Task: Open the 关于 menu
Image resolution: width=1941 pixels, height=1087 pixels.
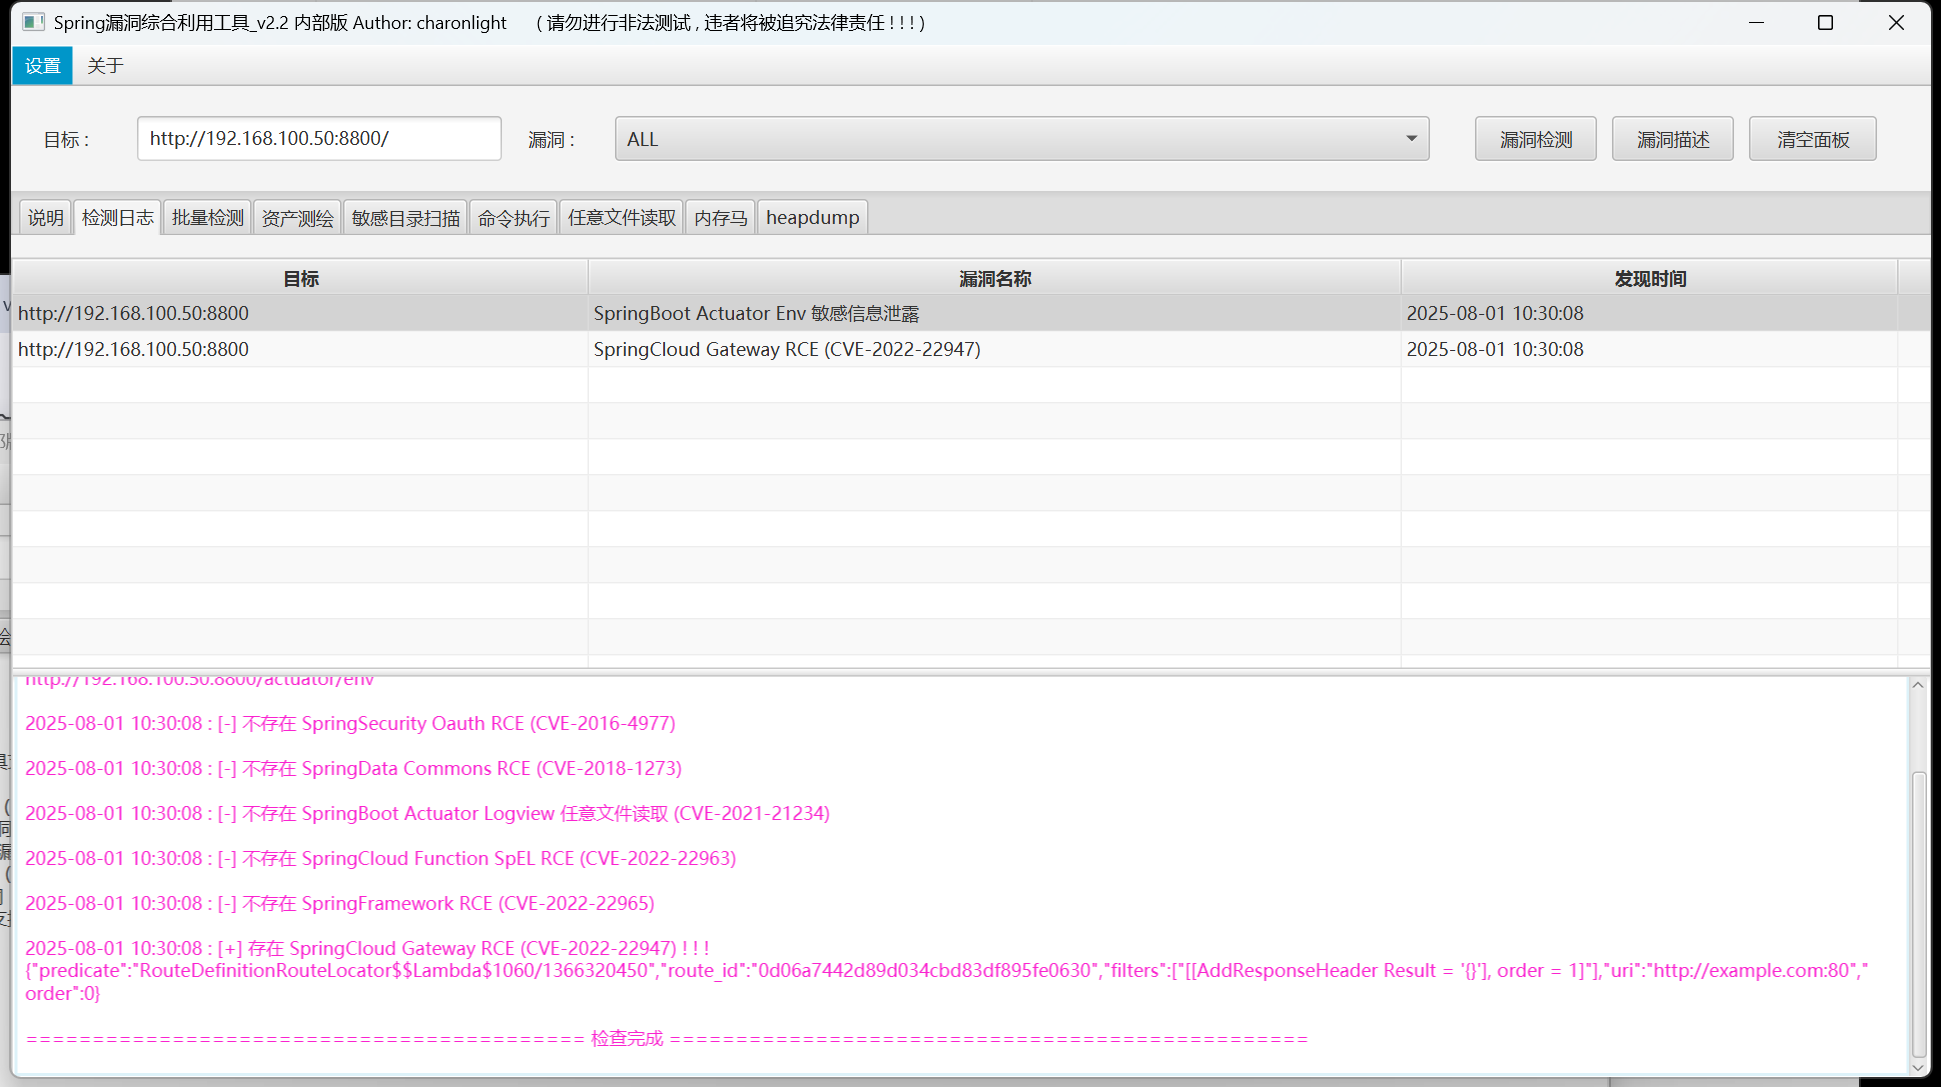Action: click(105, 66)
